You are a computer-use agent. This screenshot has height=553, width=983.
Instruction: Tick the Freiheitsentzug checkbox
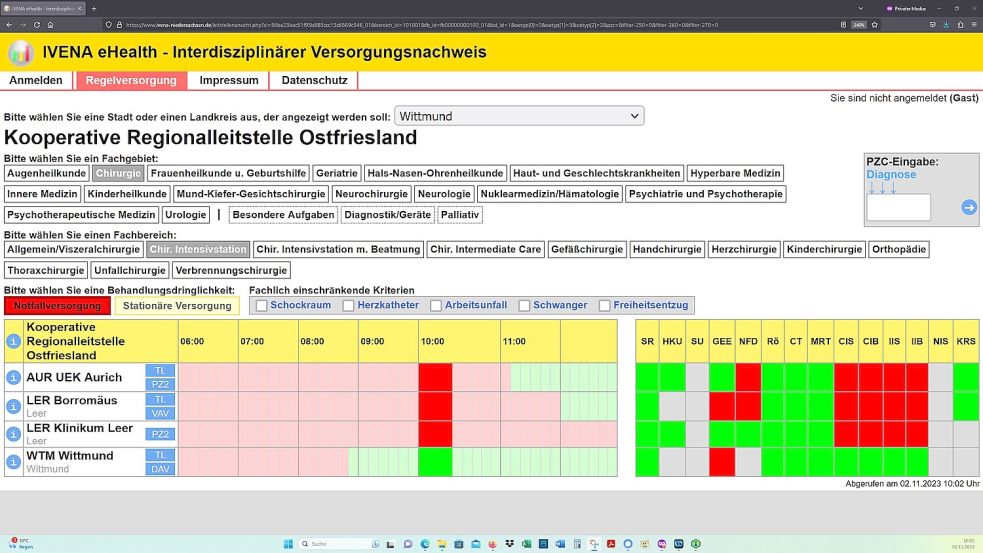tap(604, 305)
